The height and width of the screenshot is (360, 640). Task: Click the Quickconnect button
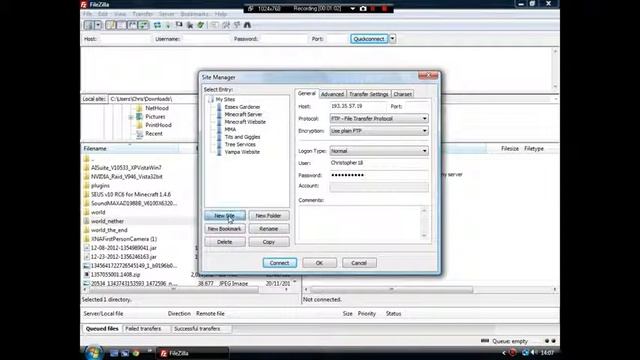[369, 39]
